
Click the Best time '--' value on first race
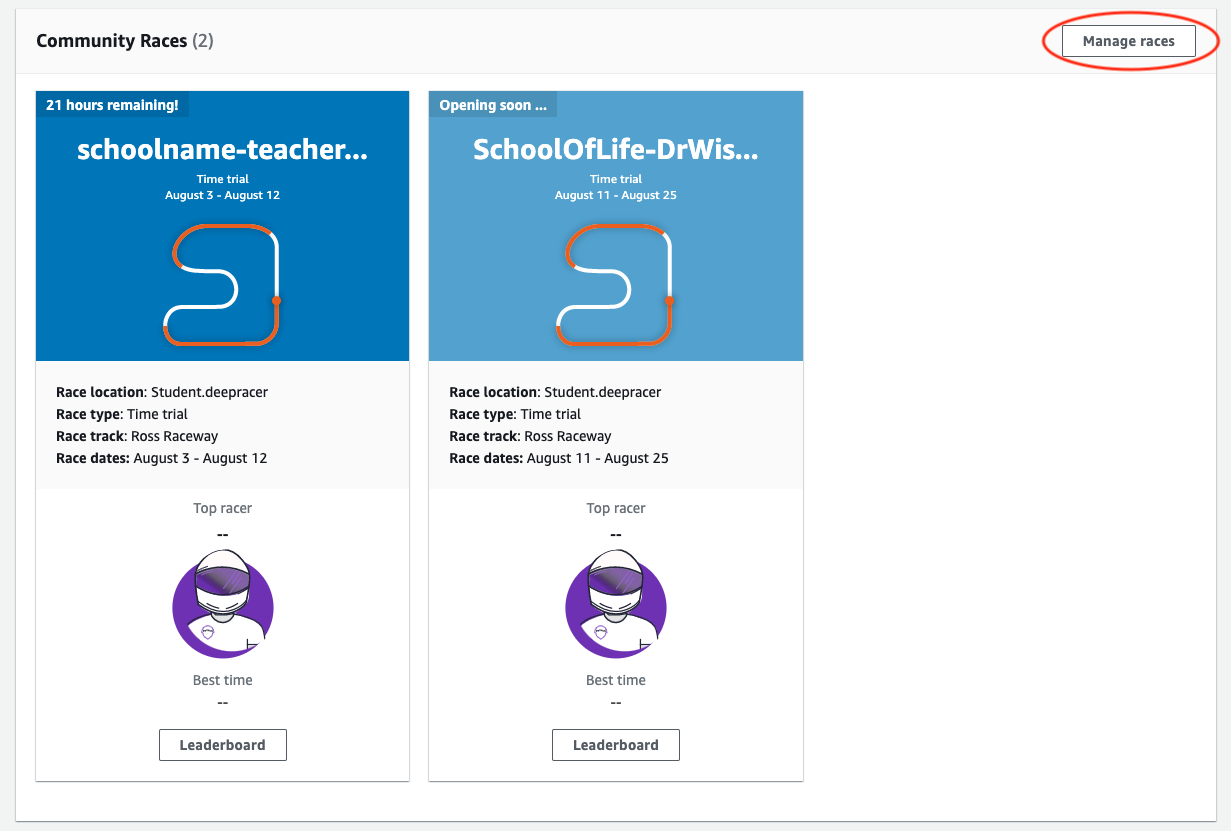pos(222,701)
